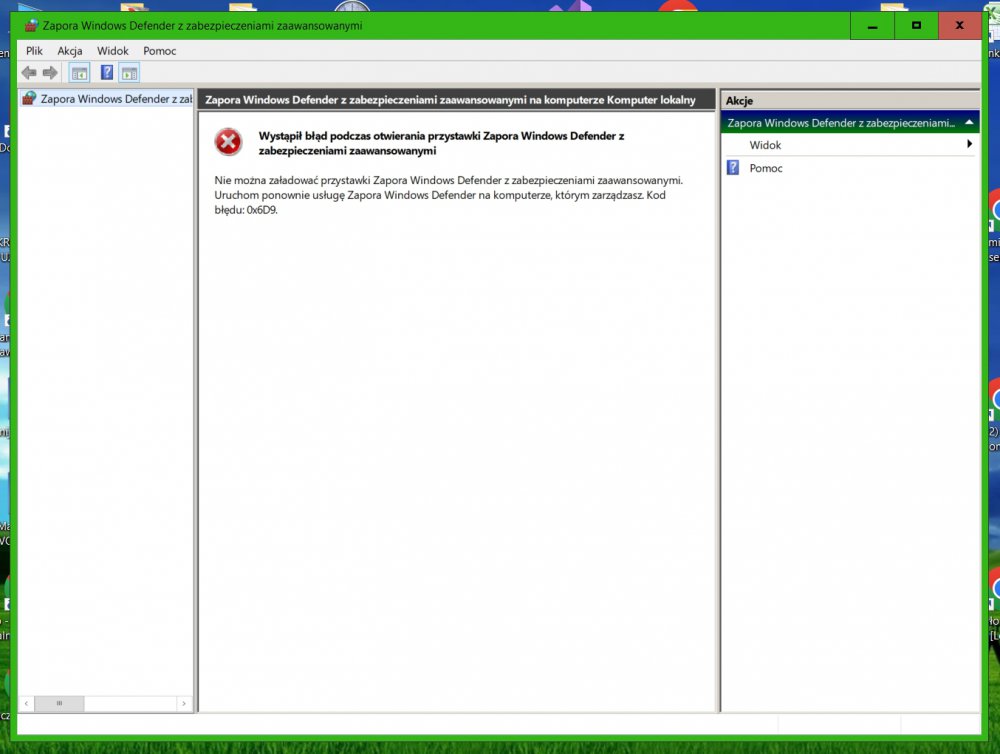This screenshot has height=754, width=1000.
Task: Click the Forward arrow in the toolbar
Action: (x=50, y=73)
